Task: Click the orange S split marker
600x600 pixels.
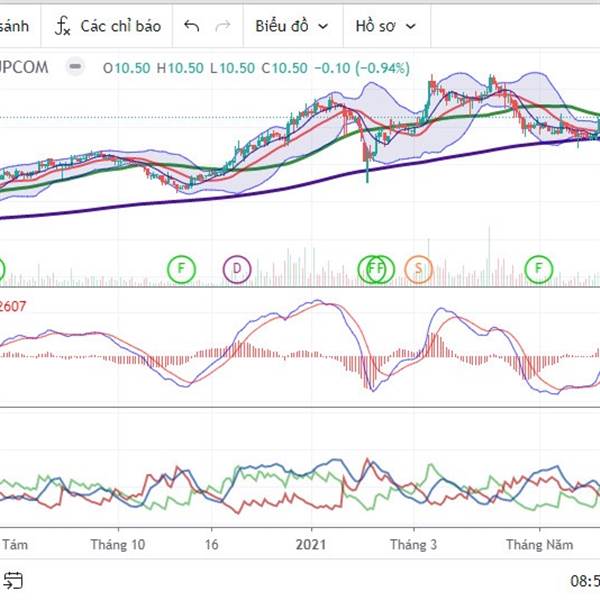Action: pos(419,269)
